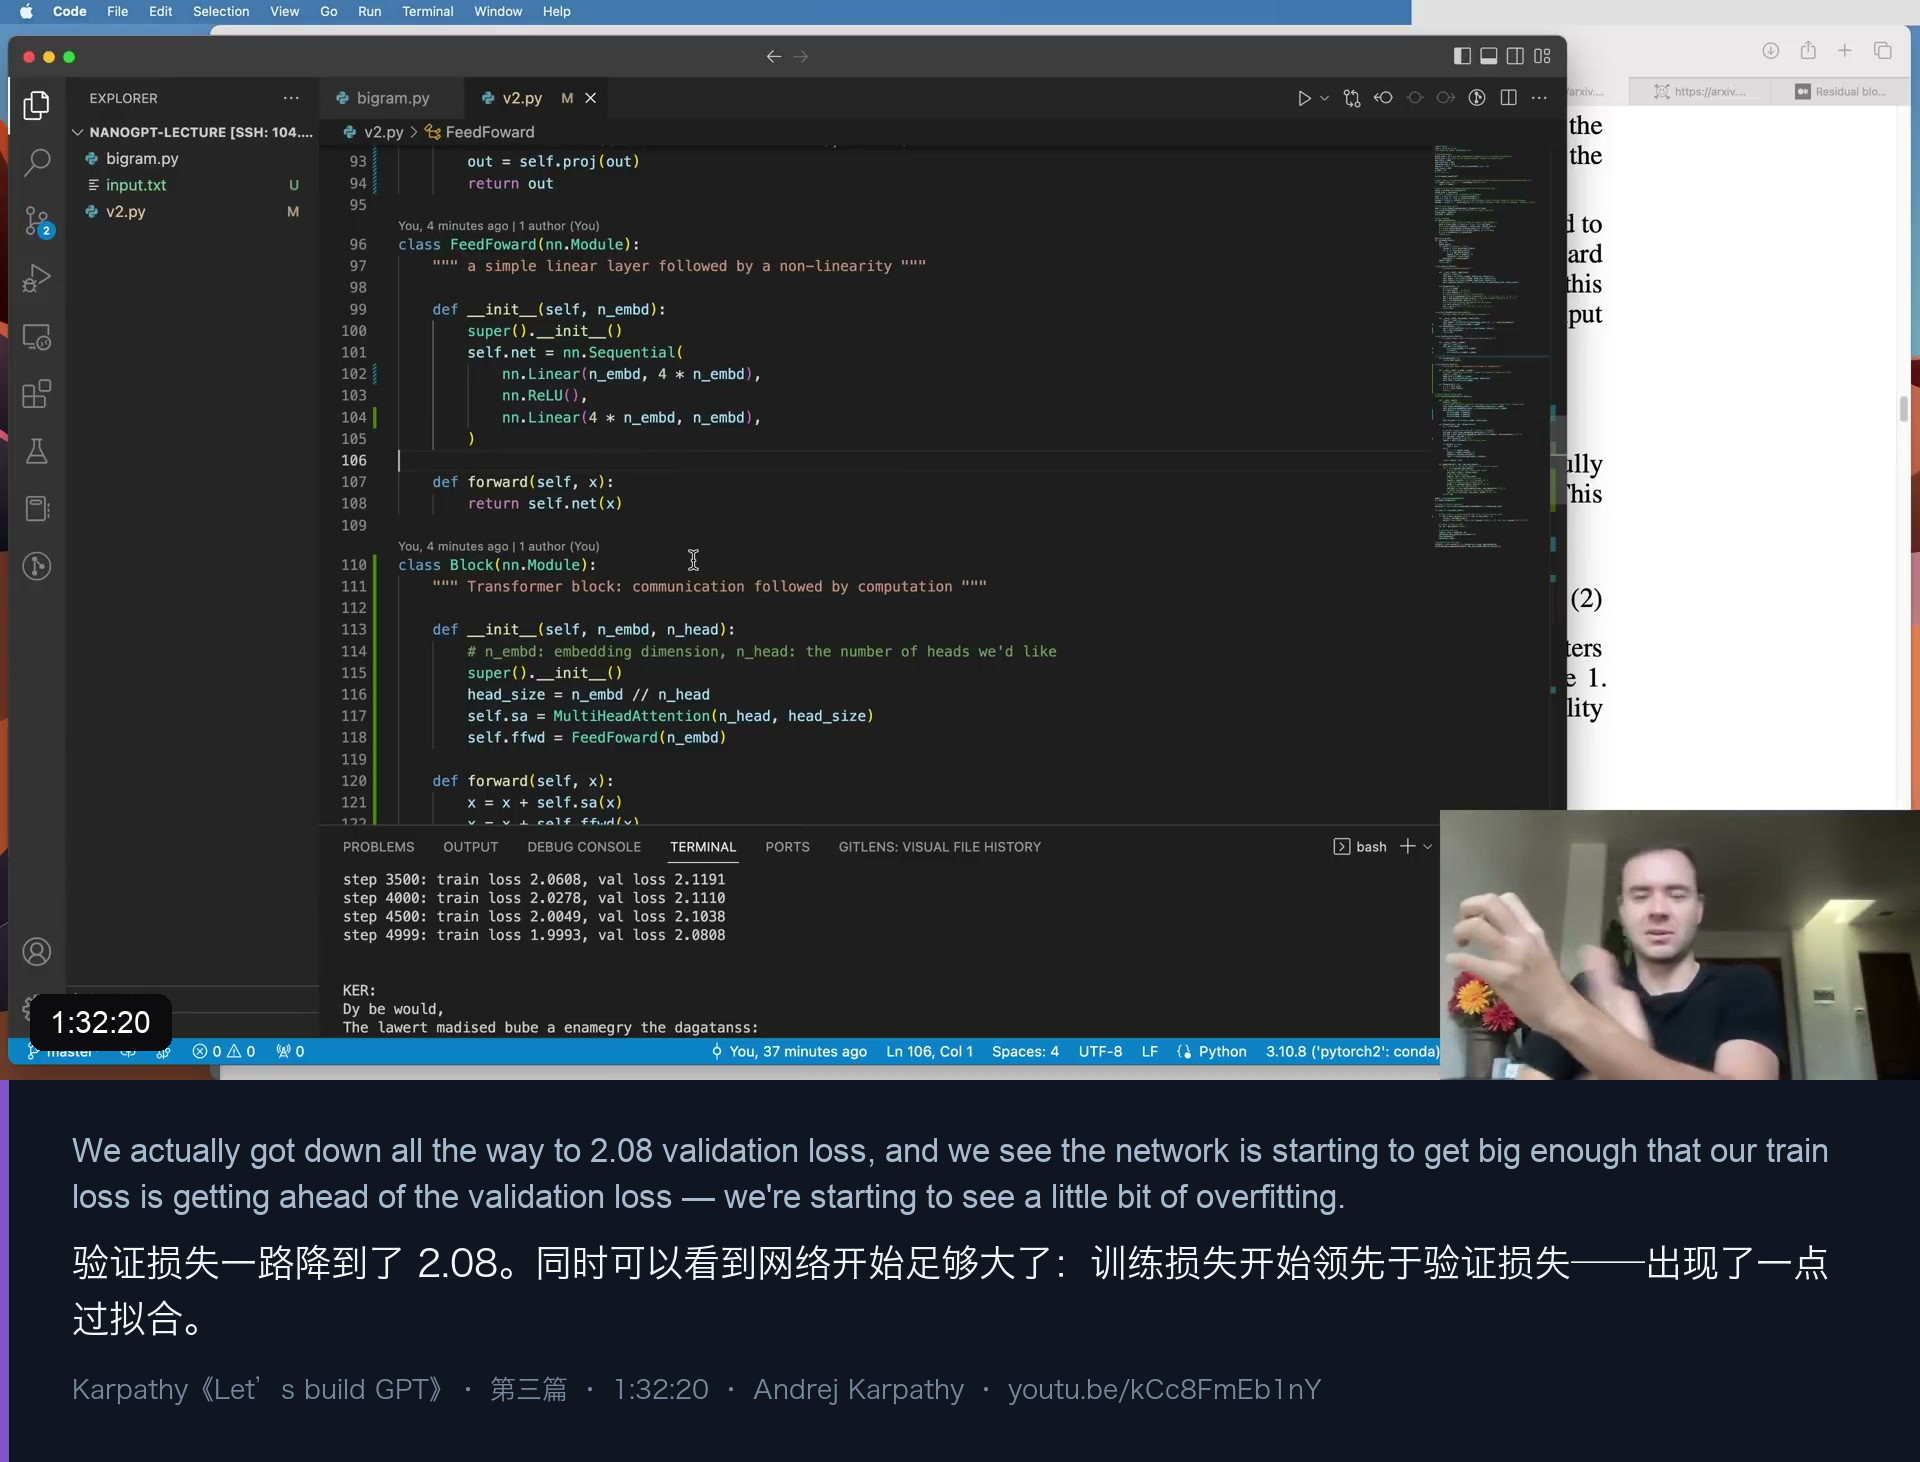Screen dimensions: 1920x1462
Task: Open GITLENS: VISUAL FILE HISTORY tab
Action: 939,847
